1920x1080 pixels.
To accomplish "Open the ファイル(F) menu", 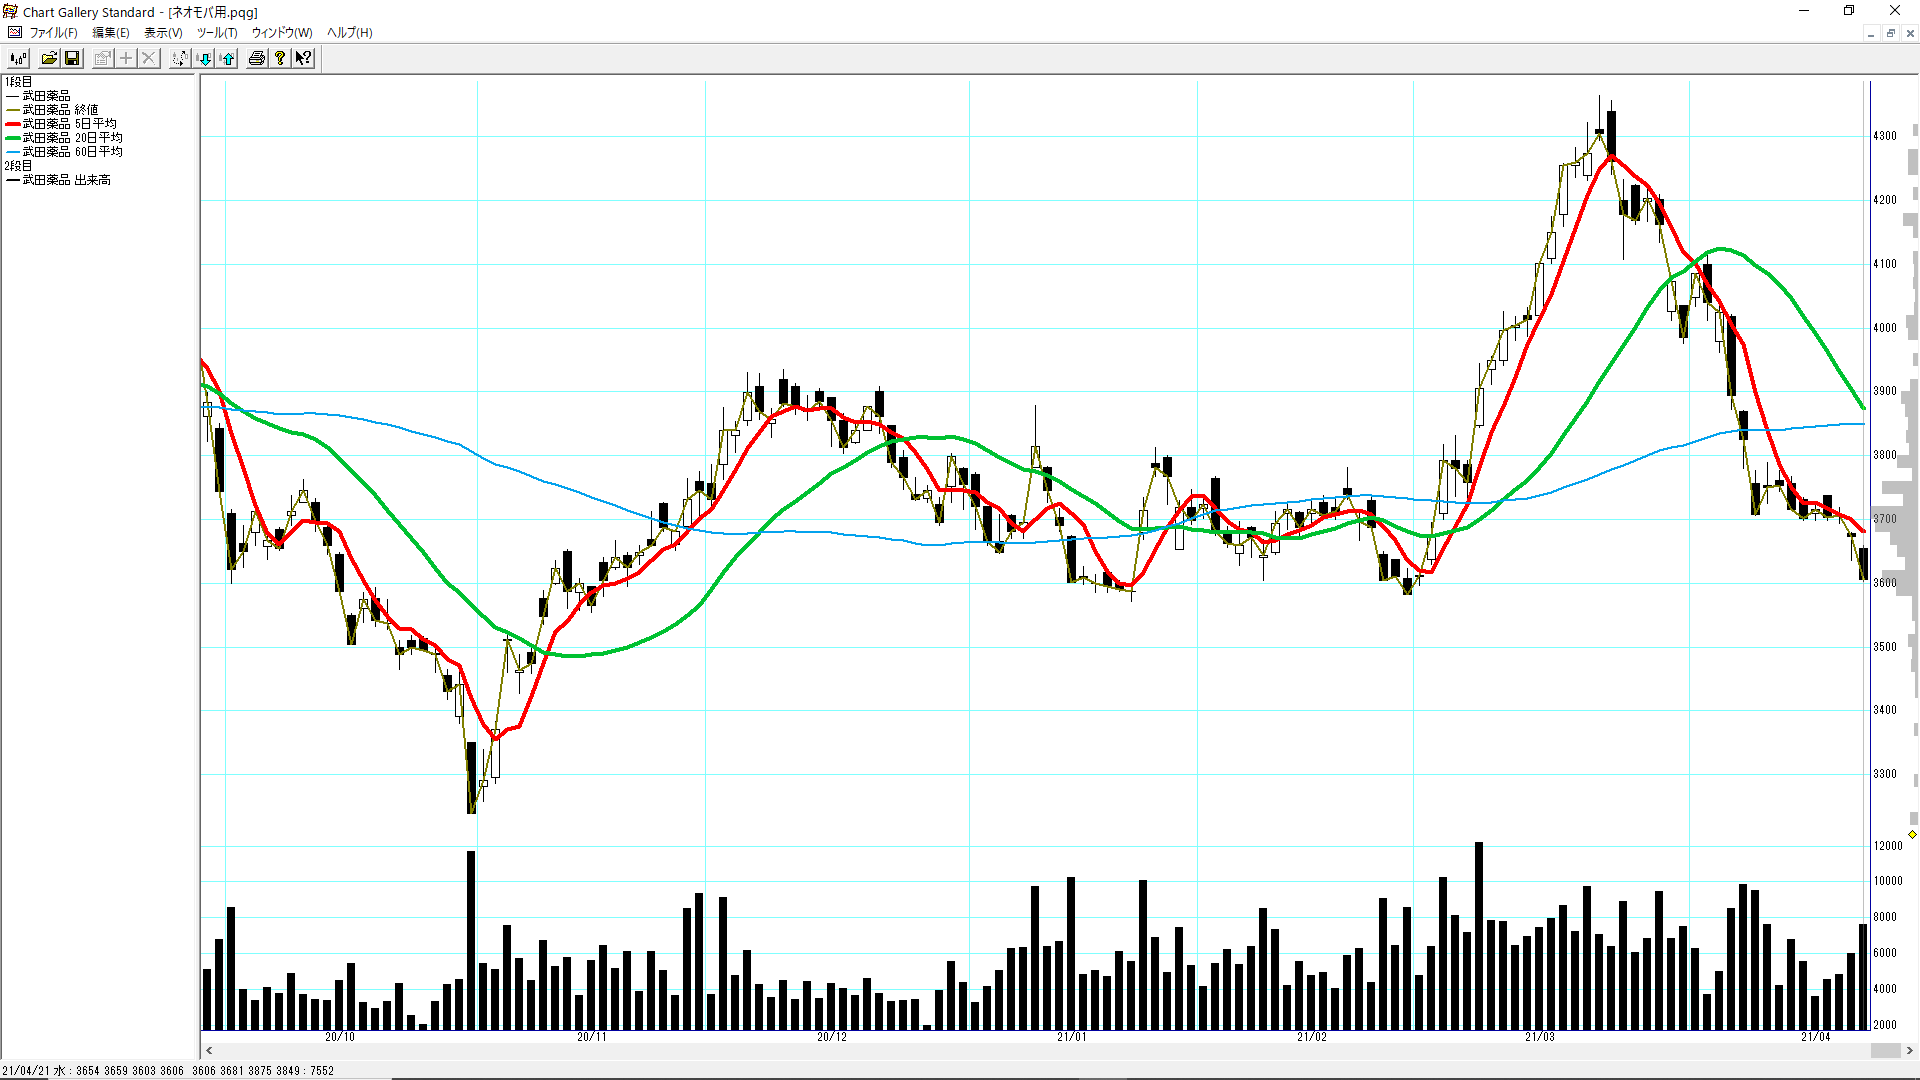I will [x=53, y=32].
